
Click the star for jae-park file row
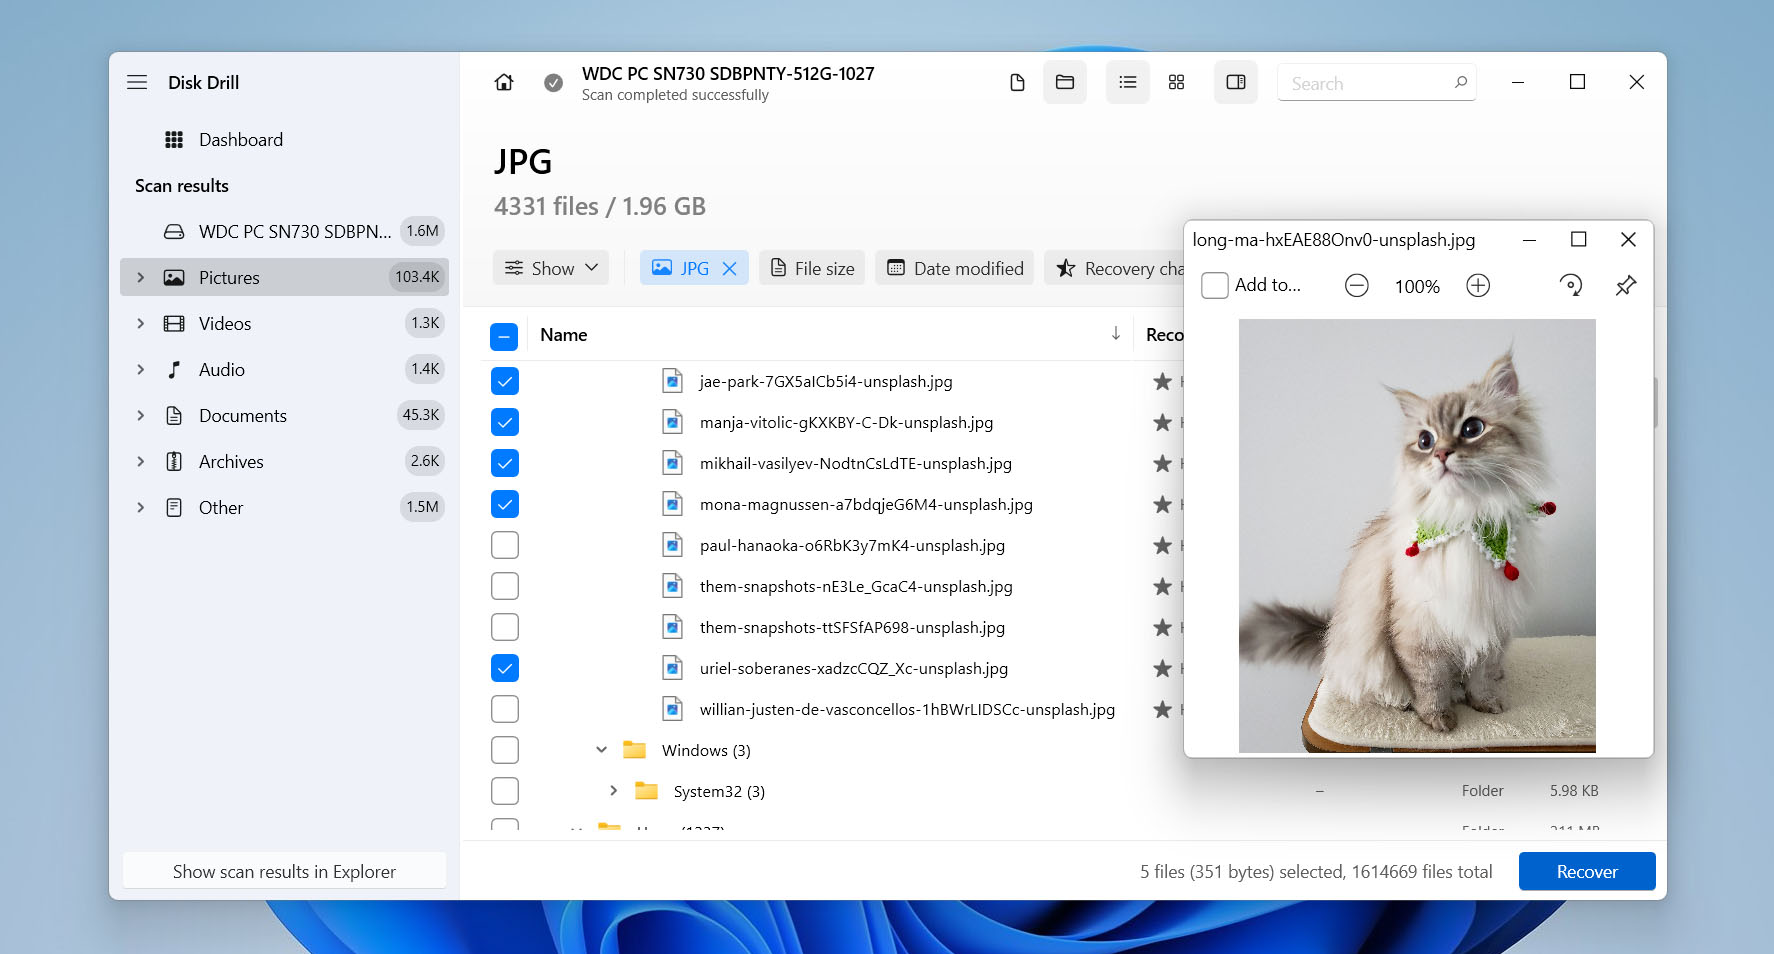1162,381
